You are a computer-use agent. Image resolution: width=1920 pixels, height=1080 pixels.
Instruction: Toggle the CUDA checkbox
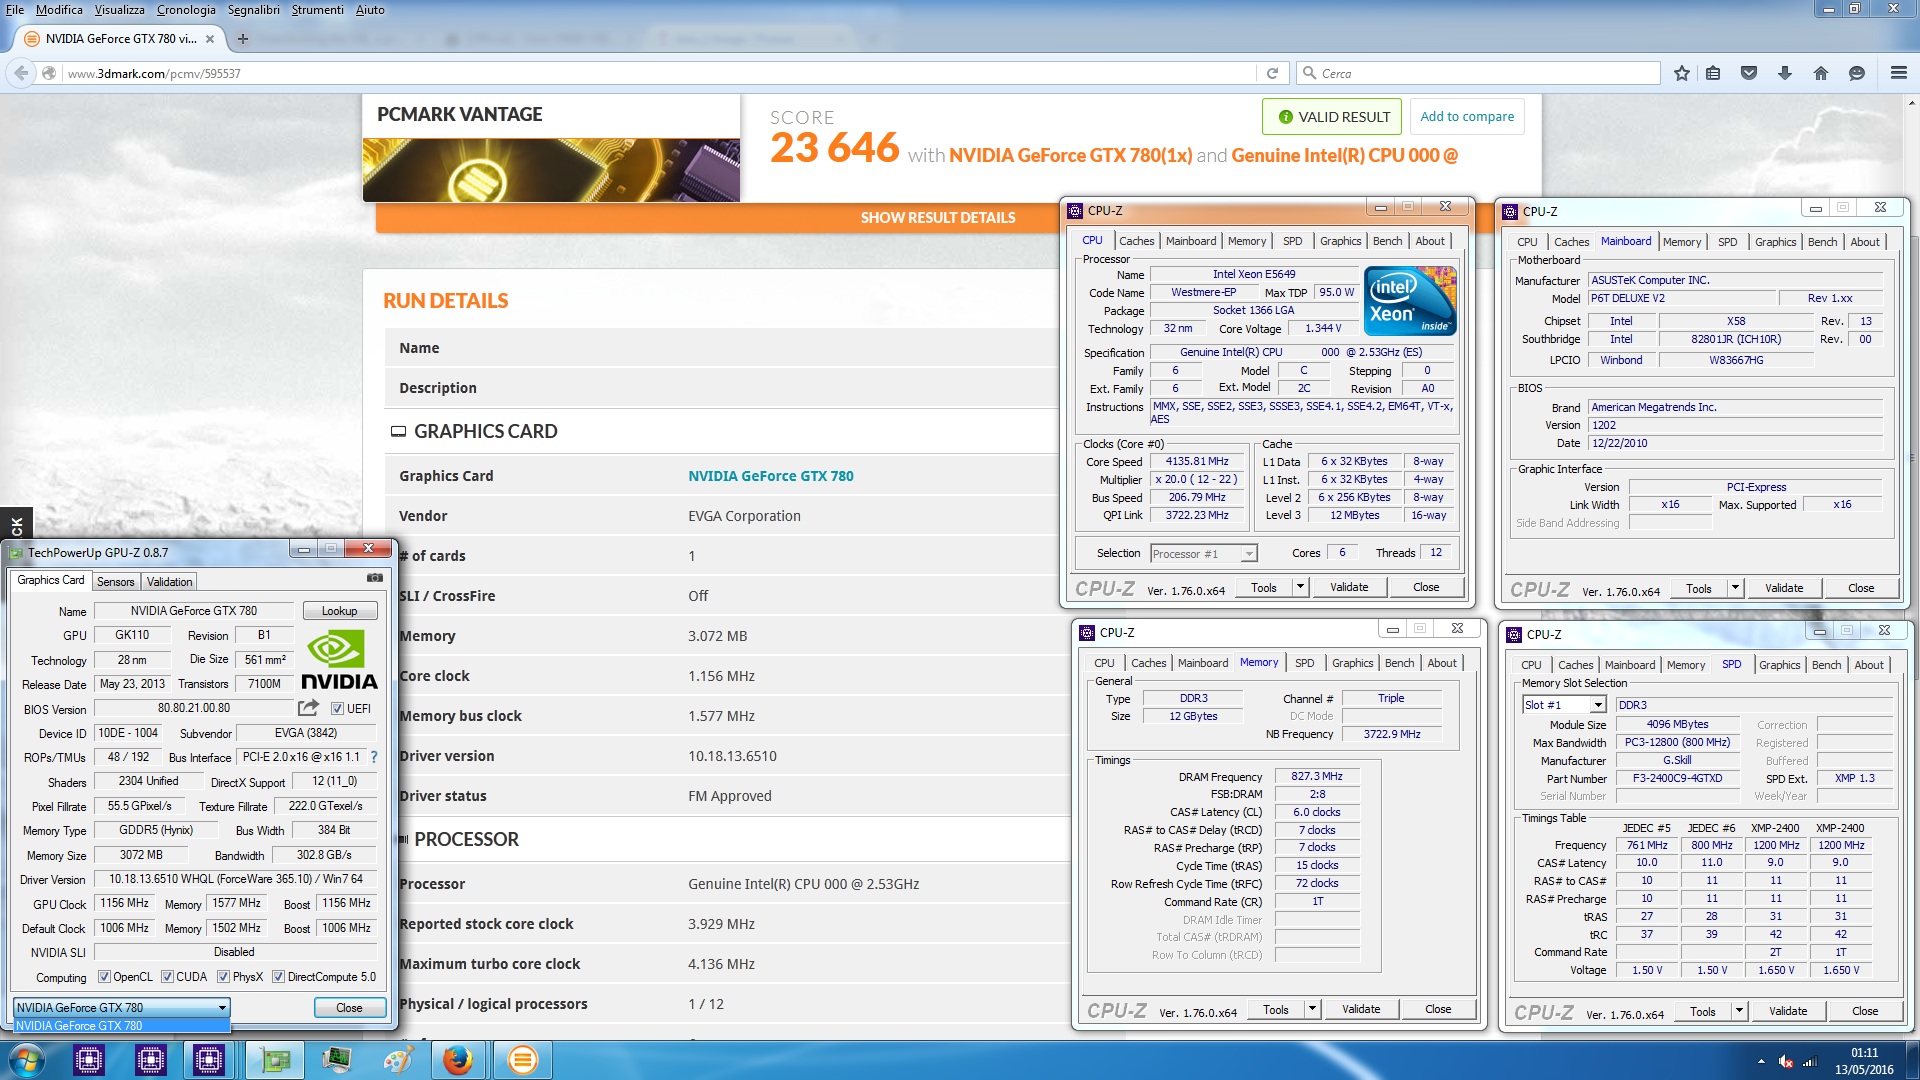tap(168, 977)
